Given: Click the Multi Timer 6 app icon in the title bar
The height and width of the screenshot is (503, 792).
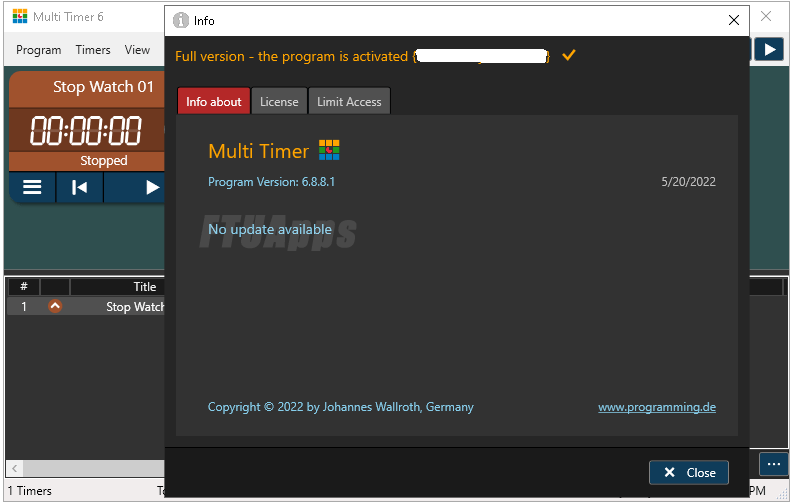Looking at the screenshot, I should 20,16.
